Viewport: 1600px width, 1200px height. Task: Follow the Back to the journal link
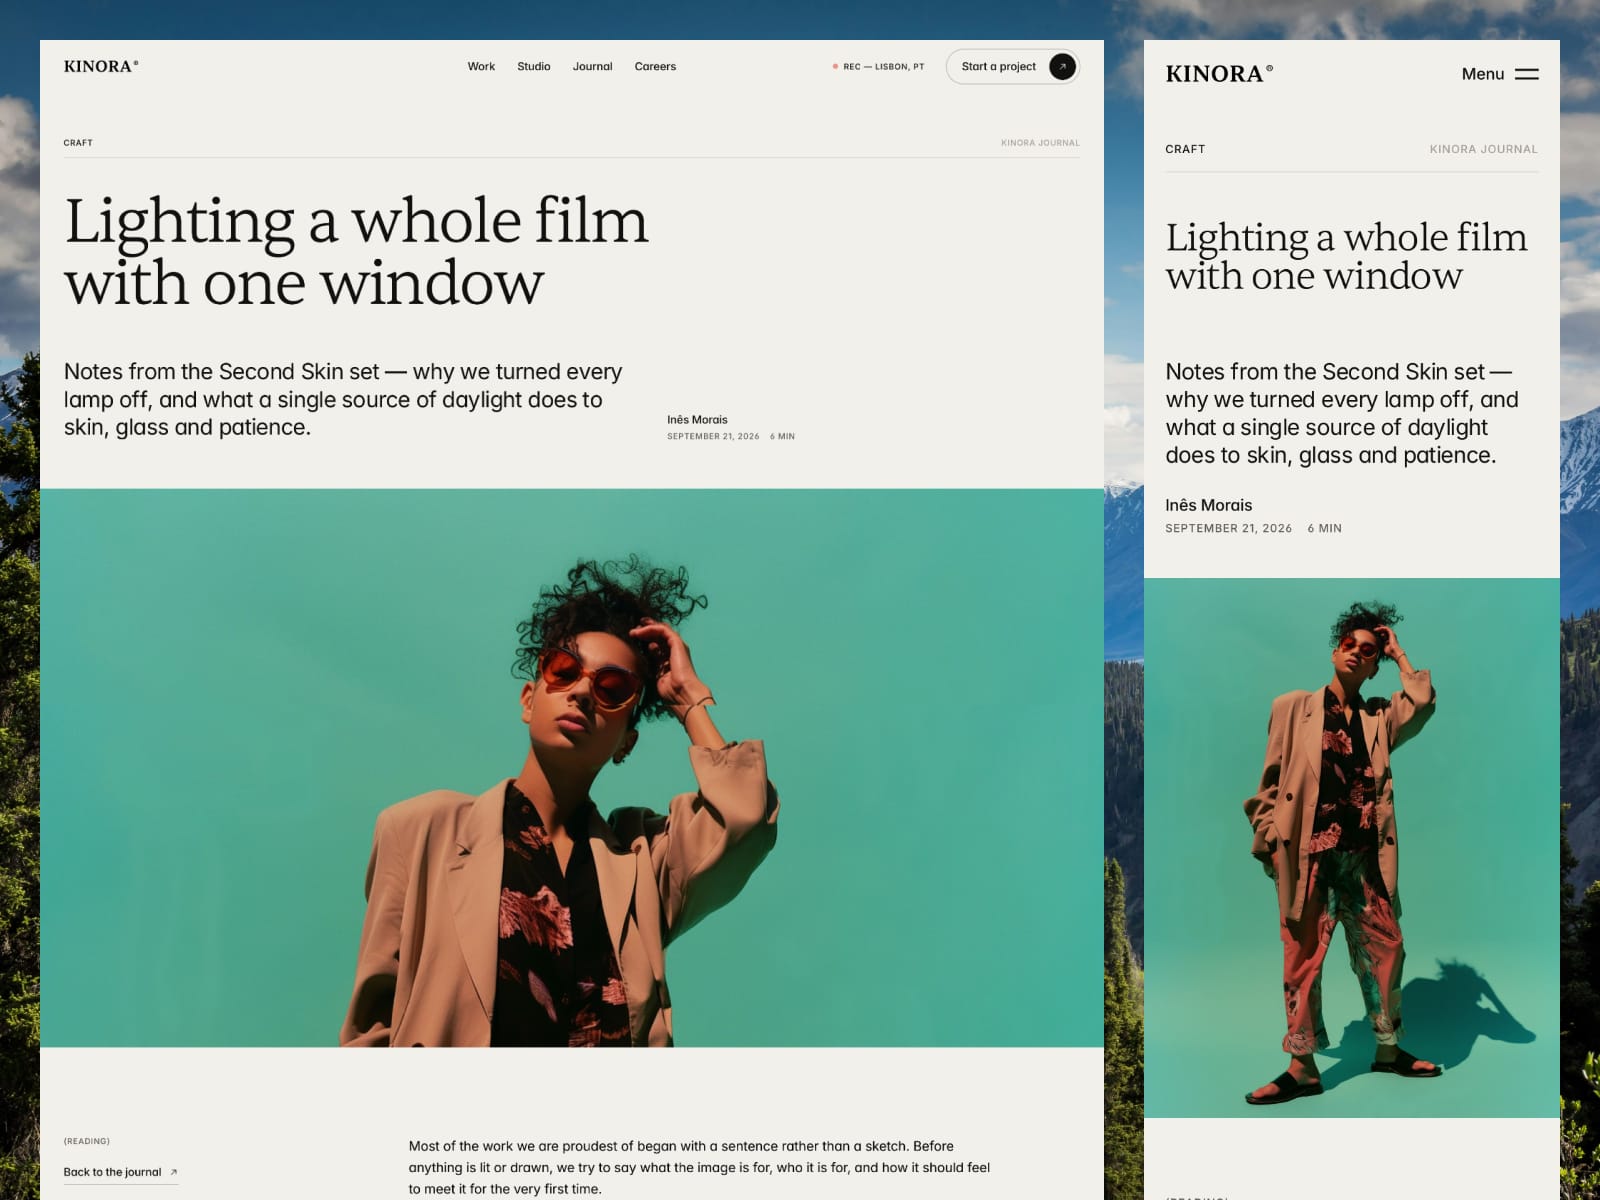click(x=121, y=1172)
